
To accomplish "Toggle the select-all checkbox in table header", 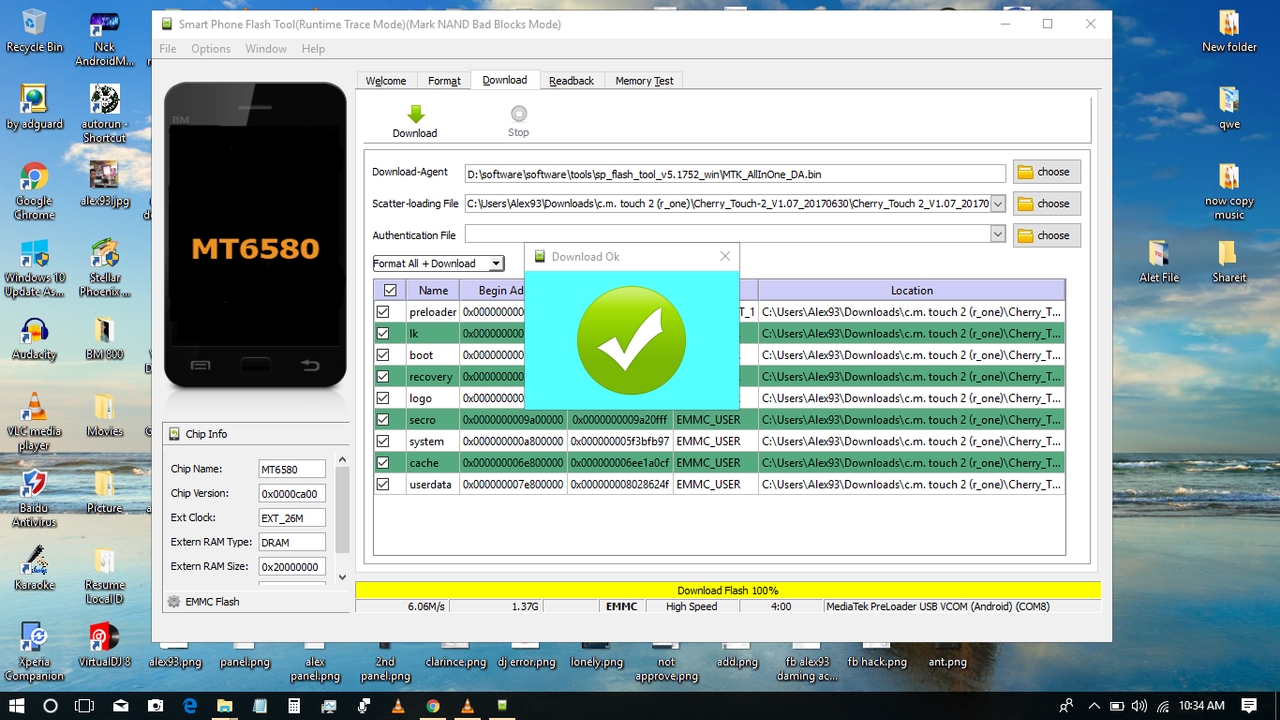I will tap(390, 290).
